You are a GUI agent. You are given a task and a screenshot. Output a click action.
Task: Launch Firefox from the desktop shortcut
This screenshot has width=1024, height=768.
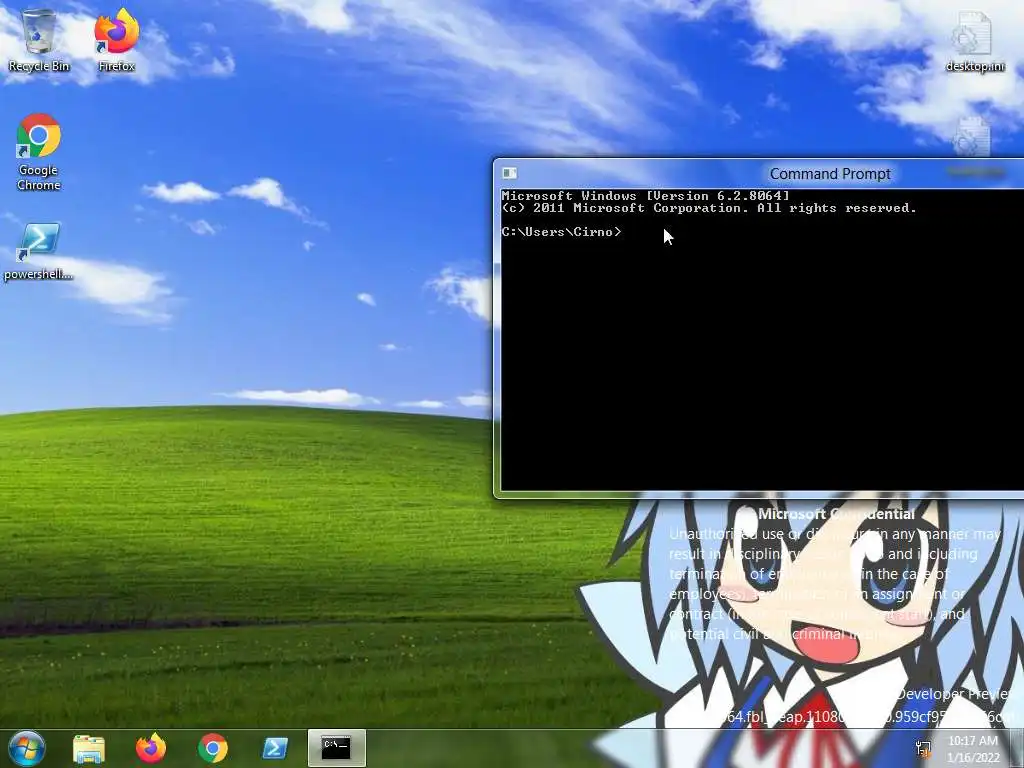tap(116, 40)
